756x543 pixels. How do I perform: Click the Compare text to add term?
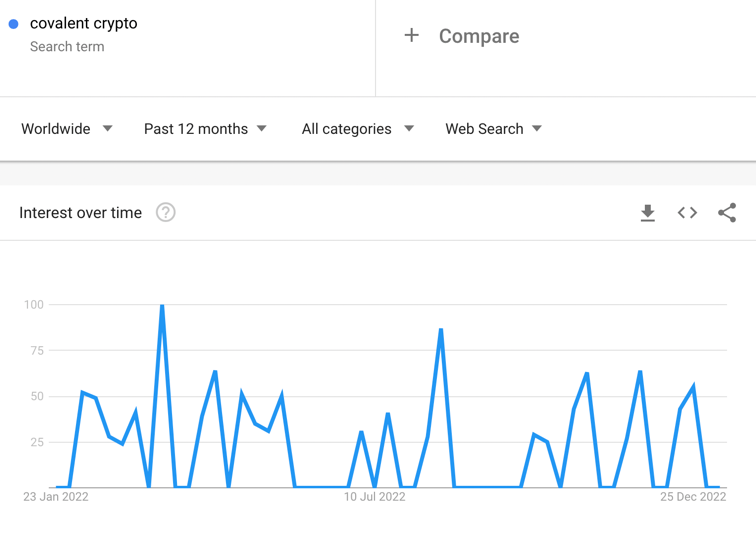tap(479, 36)
